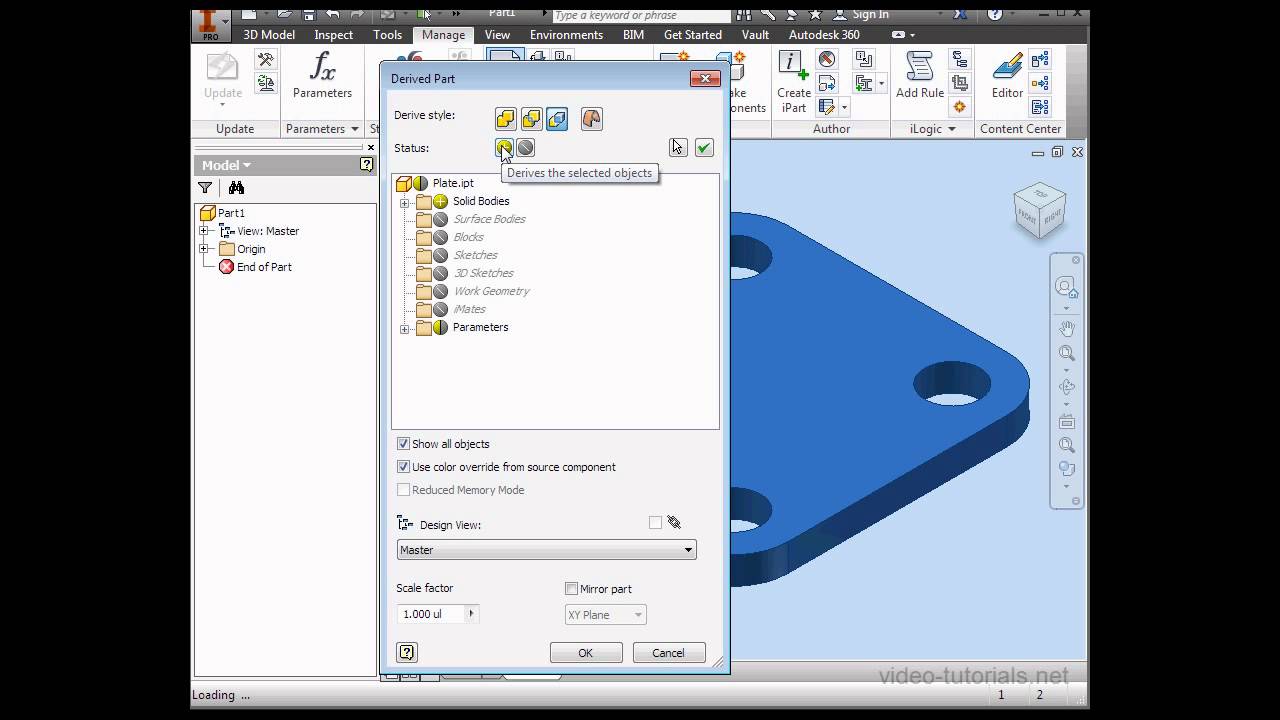Click the yellow include-selected status icon
The height and width of the screenshot is (720, 1280).
click(x=504, y=148)
